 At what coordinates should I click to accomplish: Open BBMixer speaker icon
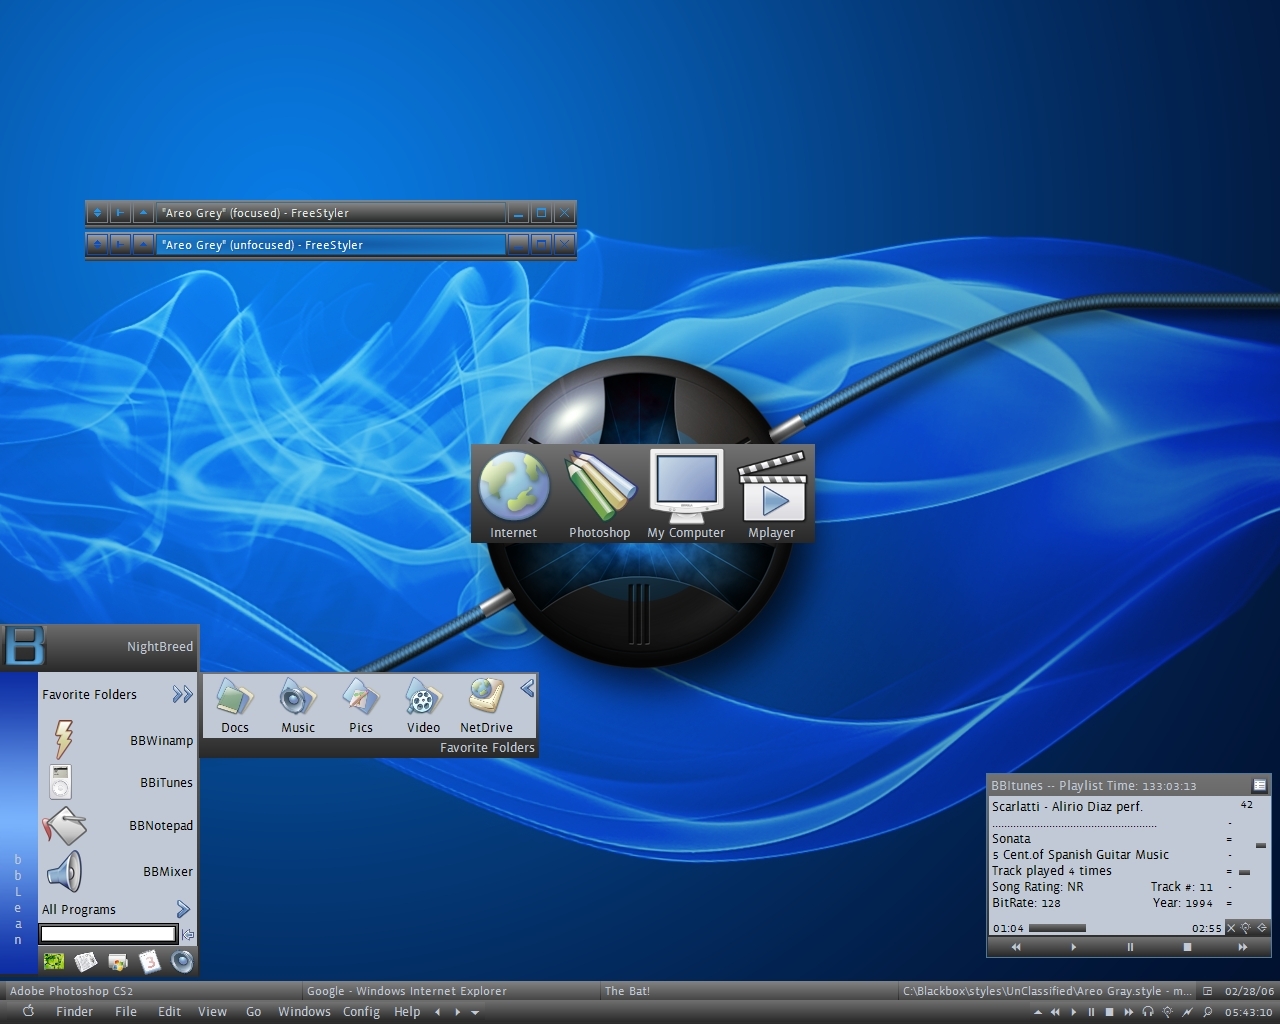(x=63, y=872)
